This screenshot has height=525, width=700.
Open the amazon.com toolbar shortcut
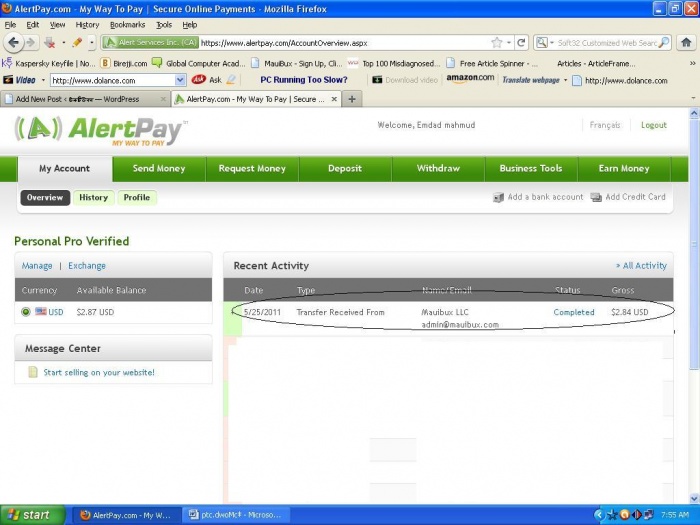tap(470, 79)
